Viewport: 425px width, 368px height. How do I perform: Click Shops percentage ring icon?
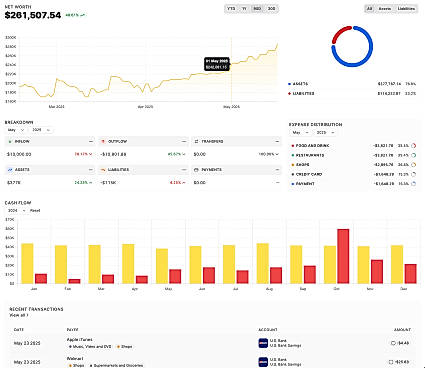click(x=414, y=165)
